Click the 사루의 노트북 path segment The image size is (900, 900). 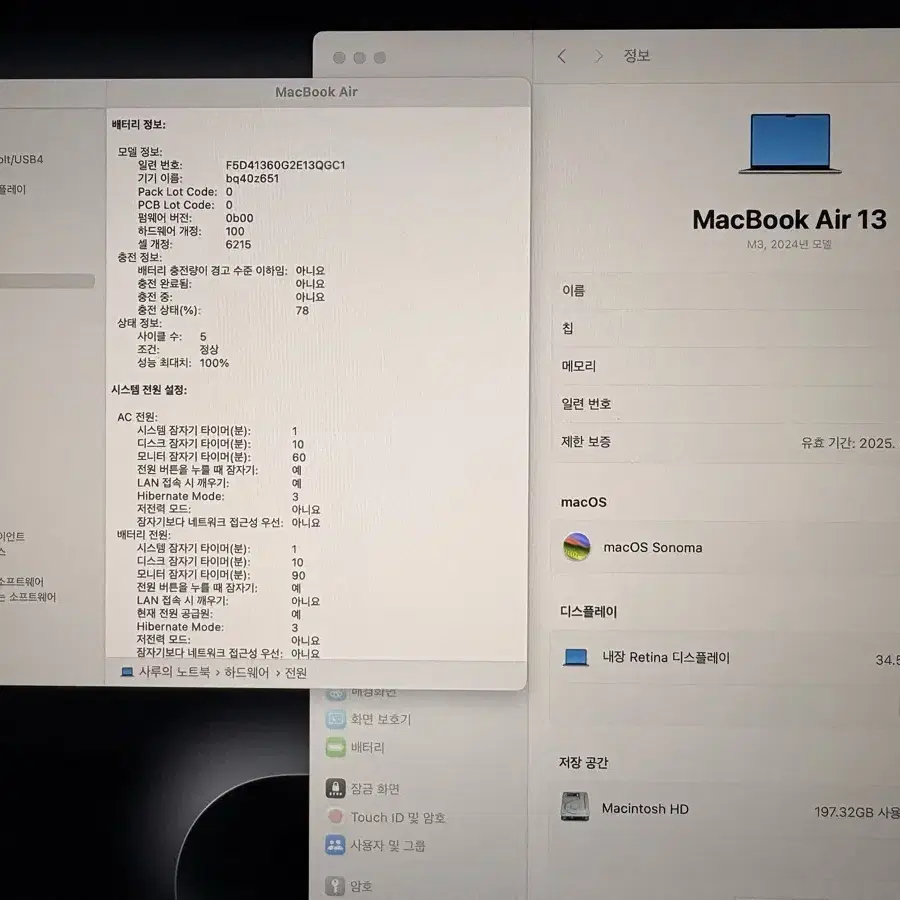pyautogui.click(x=174, y=672)
